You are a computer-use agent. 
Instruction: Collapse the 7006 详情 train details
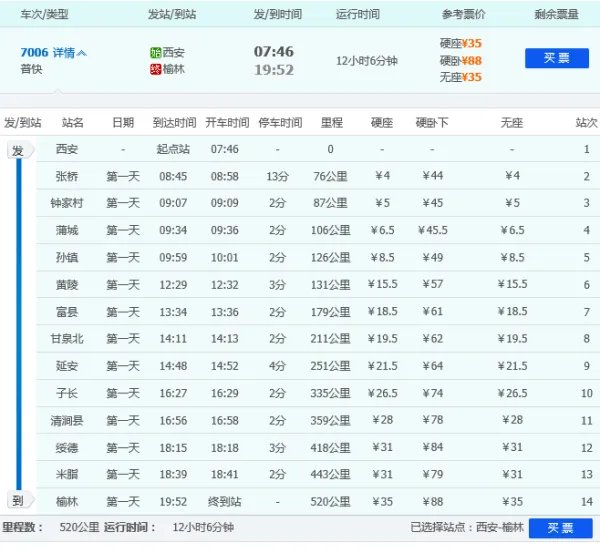click(x=54, y=52)
